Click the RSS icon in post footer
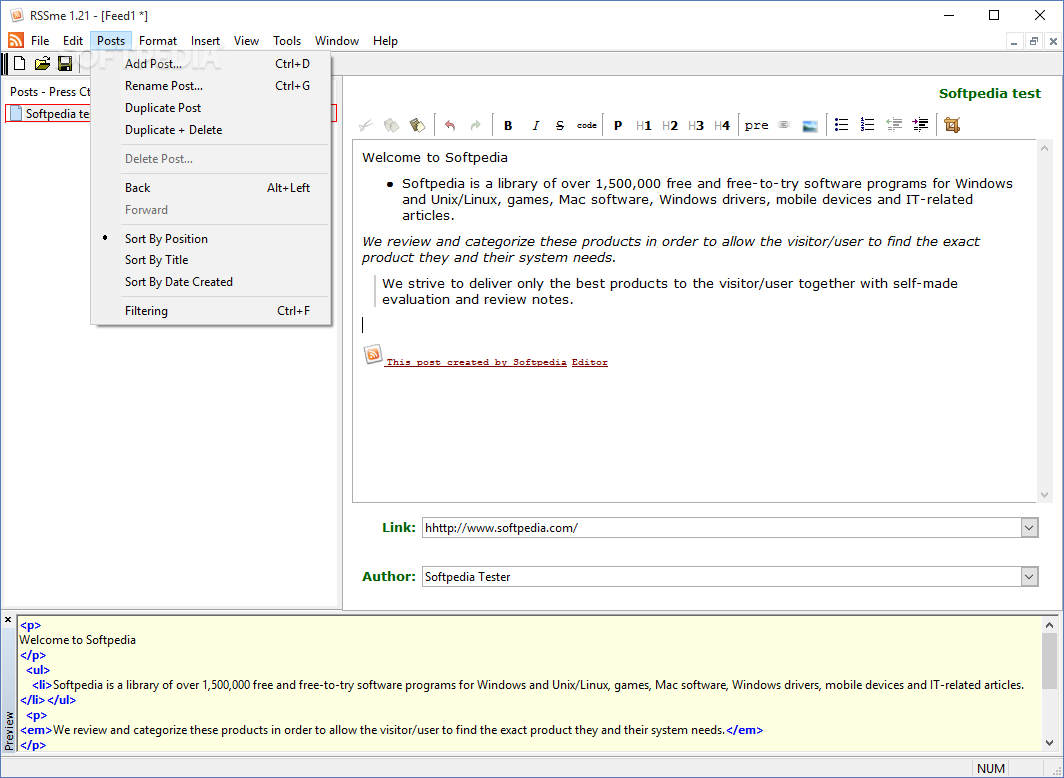Viewport: 1064px width, 778px height. click(x=373, y=354)
